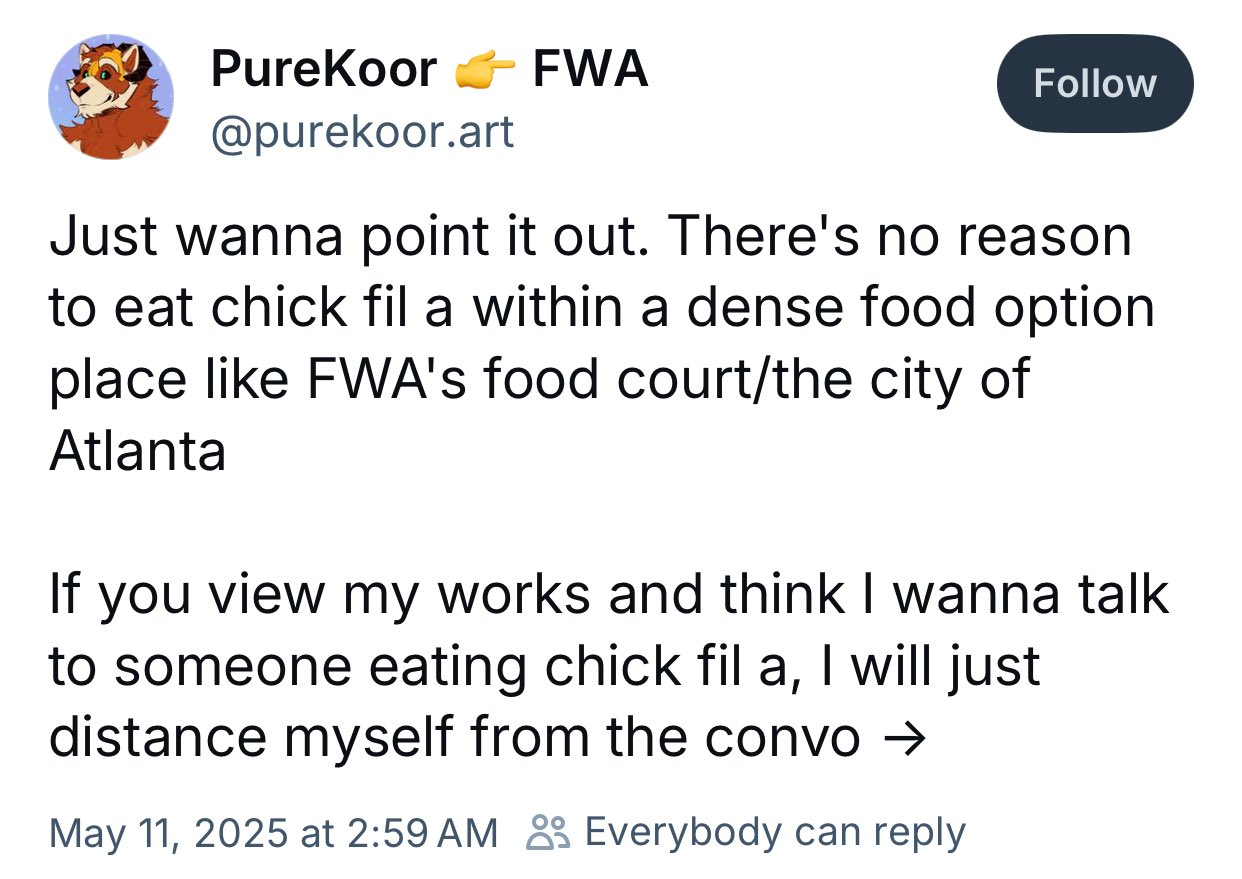The width and height of the screenshot is (1242, 879).
Task: Click "distance myself from the convo" text
Action: (455, 738)
